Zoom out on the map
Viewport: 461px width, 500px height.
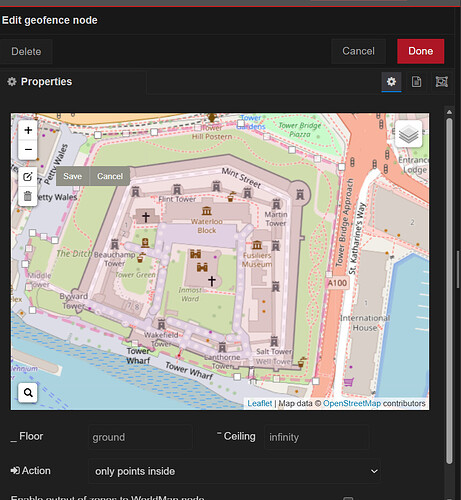28,149
